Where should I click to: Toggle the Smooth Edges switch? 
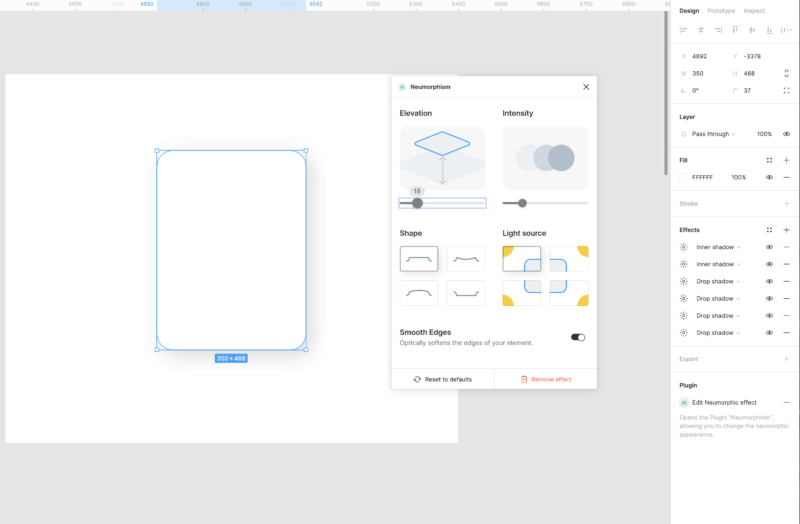pyautogui.click(x=578, y=337)
